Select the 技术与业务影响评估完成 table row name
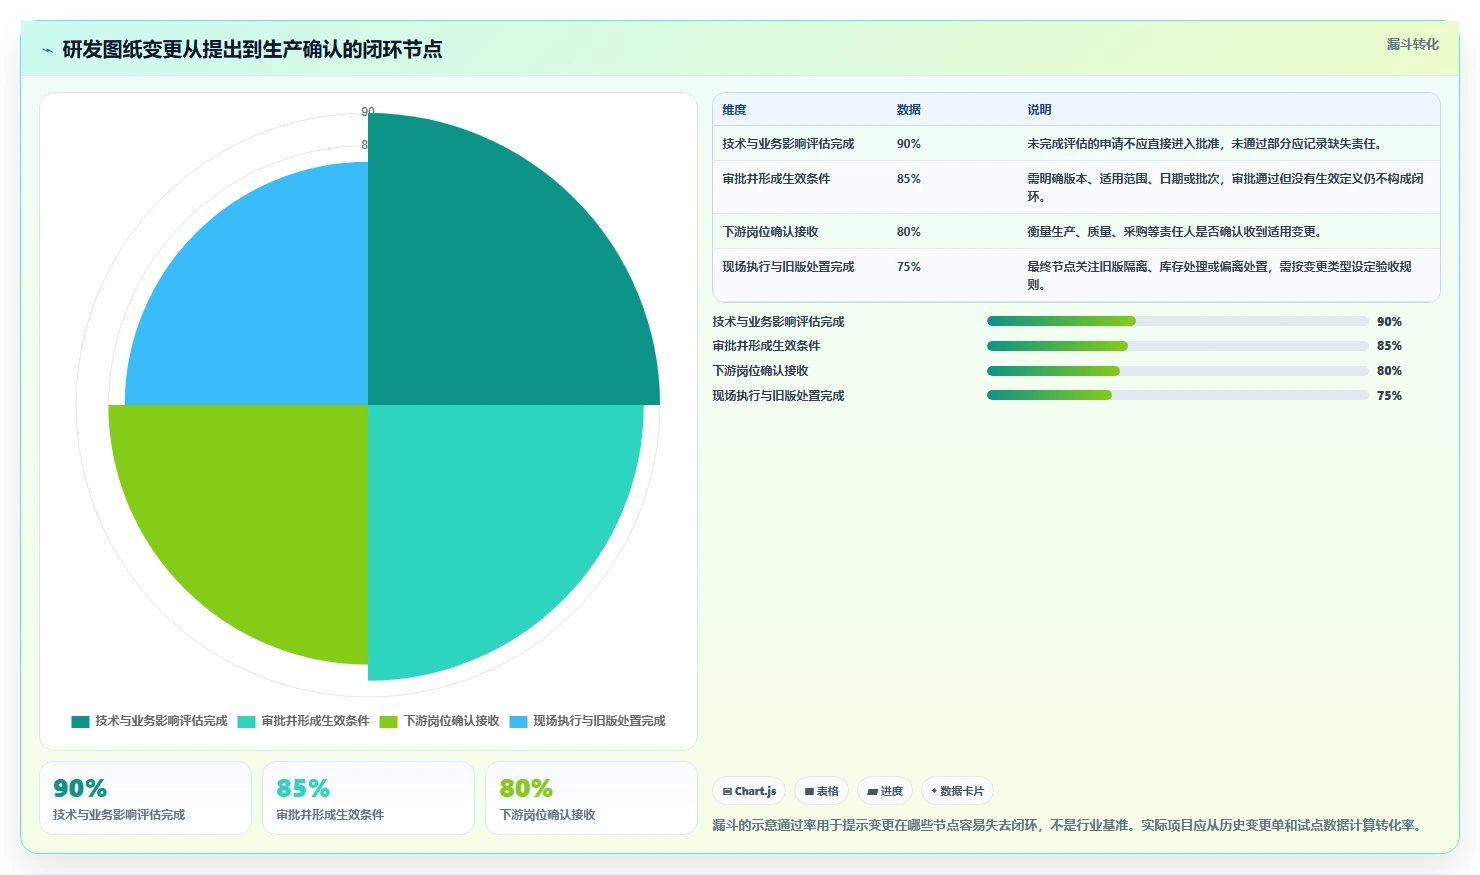 788,144
